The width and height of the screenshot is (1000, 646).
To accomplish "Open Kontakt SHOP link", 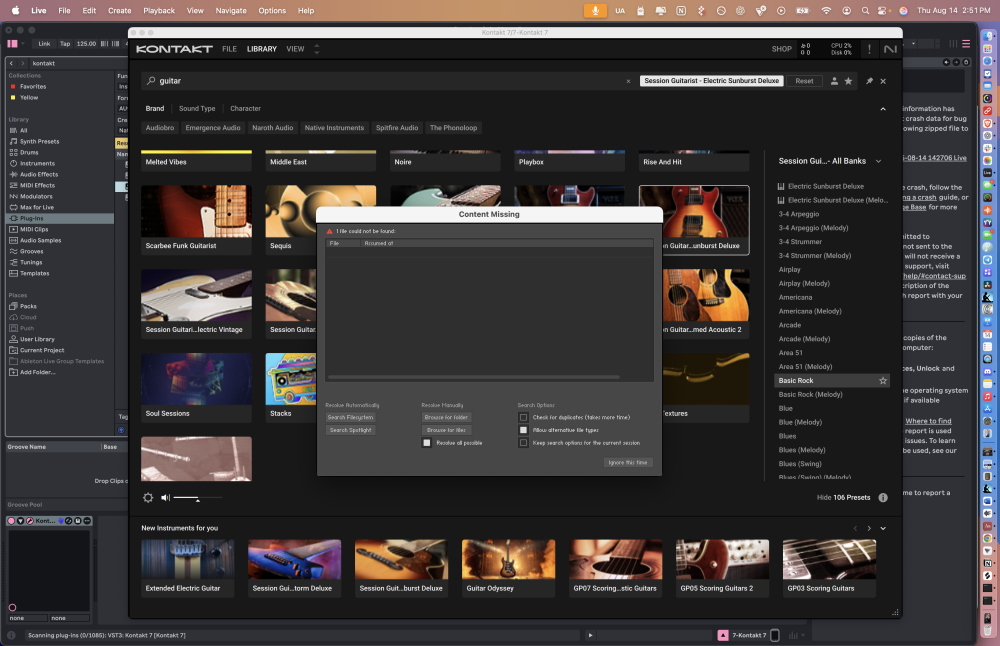I will pyautogui.click(x=781, y=49).
